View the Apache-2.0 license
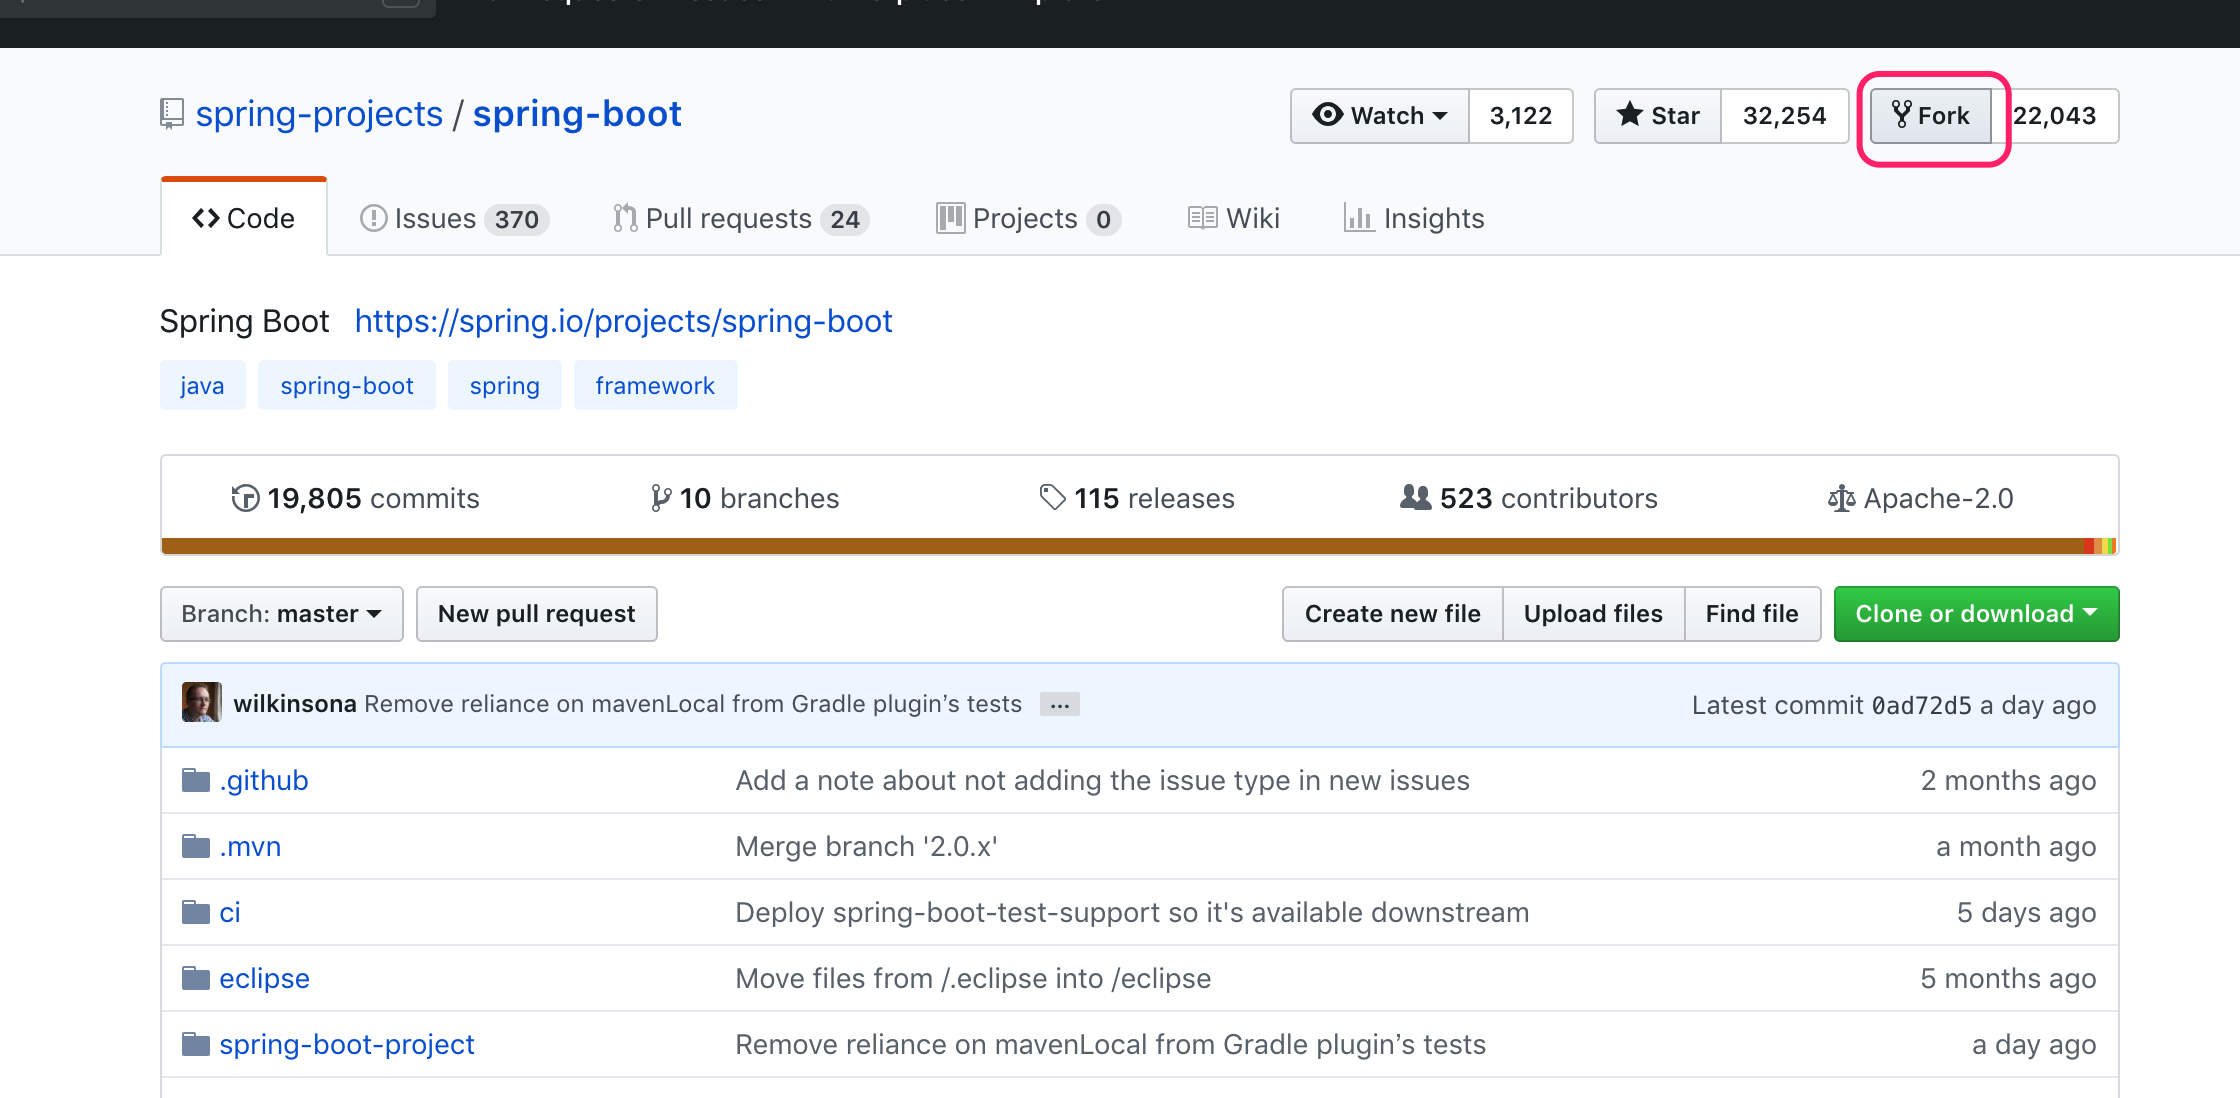The width and height of the screenshot is (2240, 1098). point(1920,498)
